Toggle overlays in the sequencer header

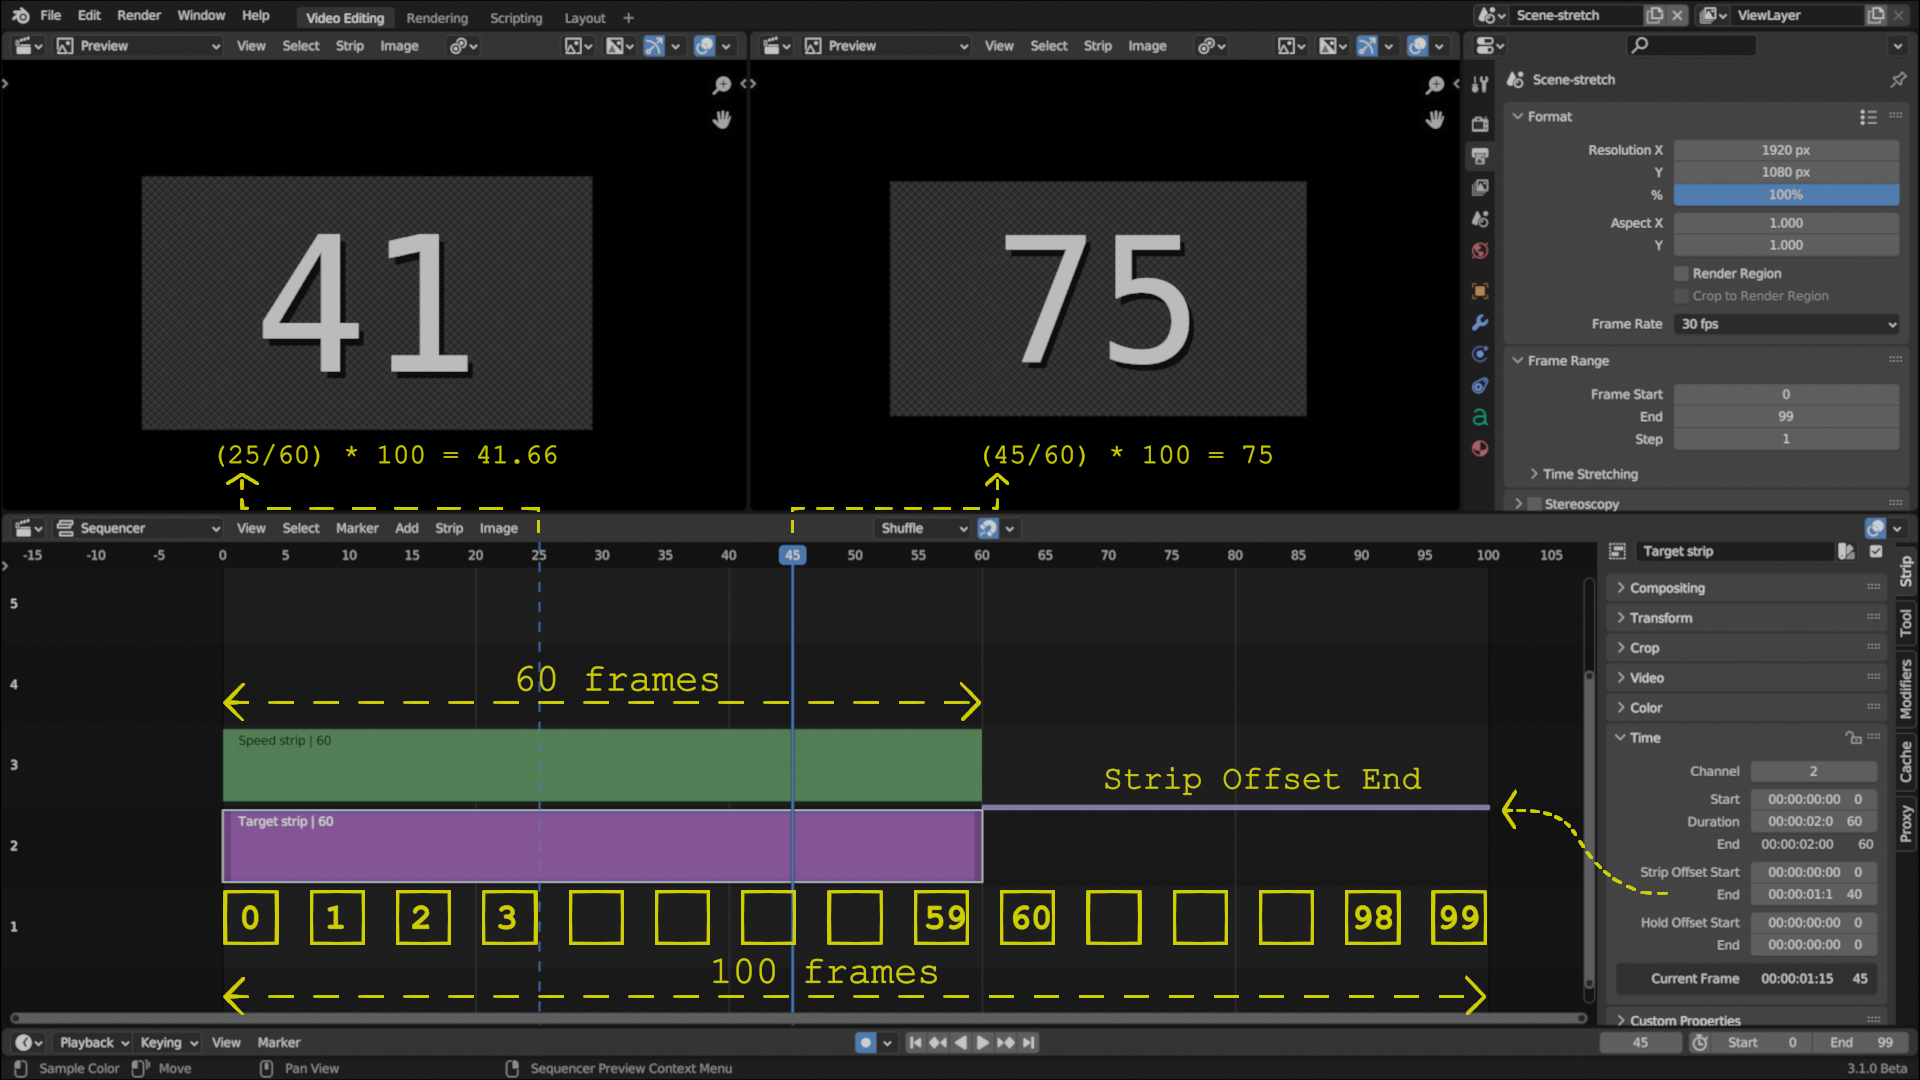pyautogui.click(x=1875, y=528)
